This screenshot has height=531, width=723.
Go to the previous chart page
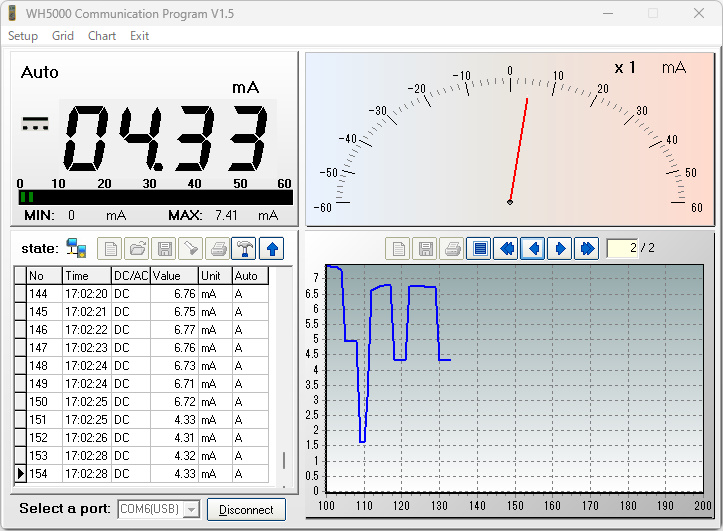[533, 248]
